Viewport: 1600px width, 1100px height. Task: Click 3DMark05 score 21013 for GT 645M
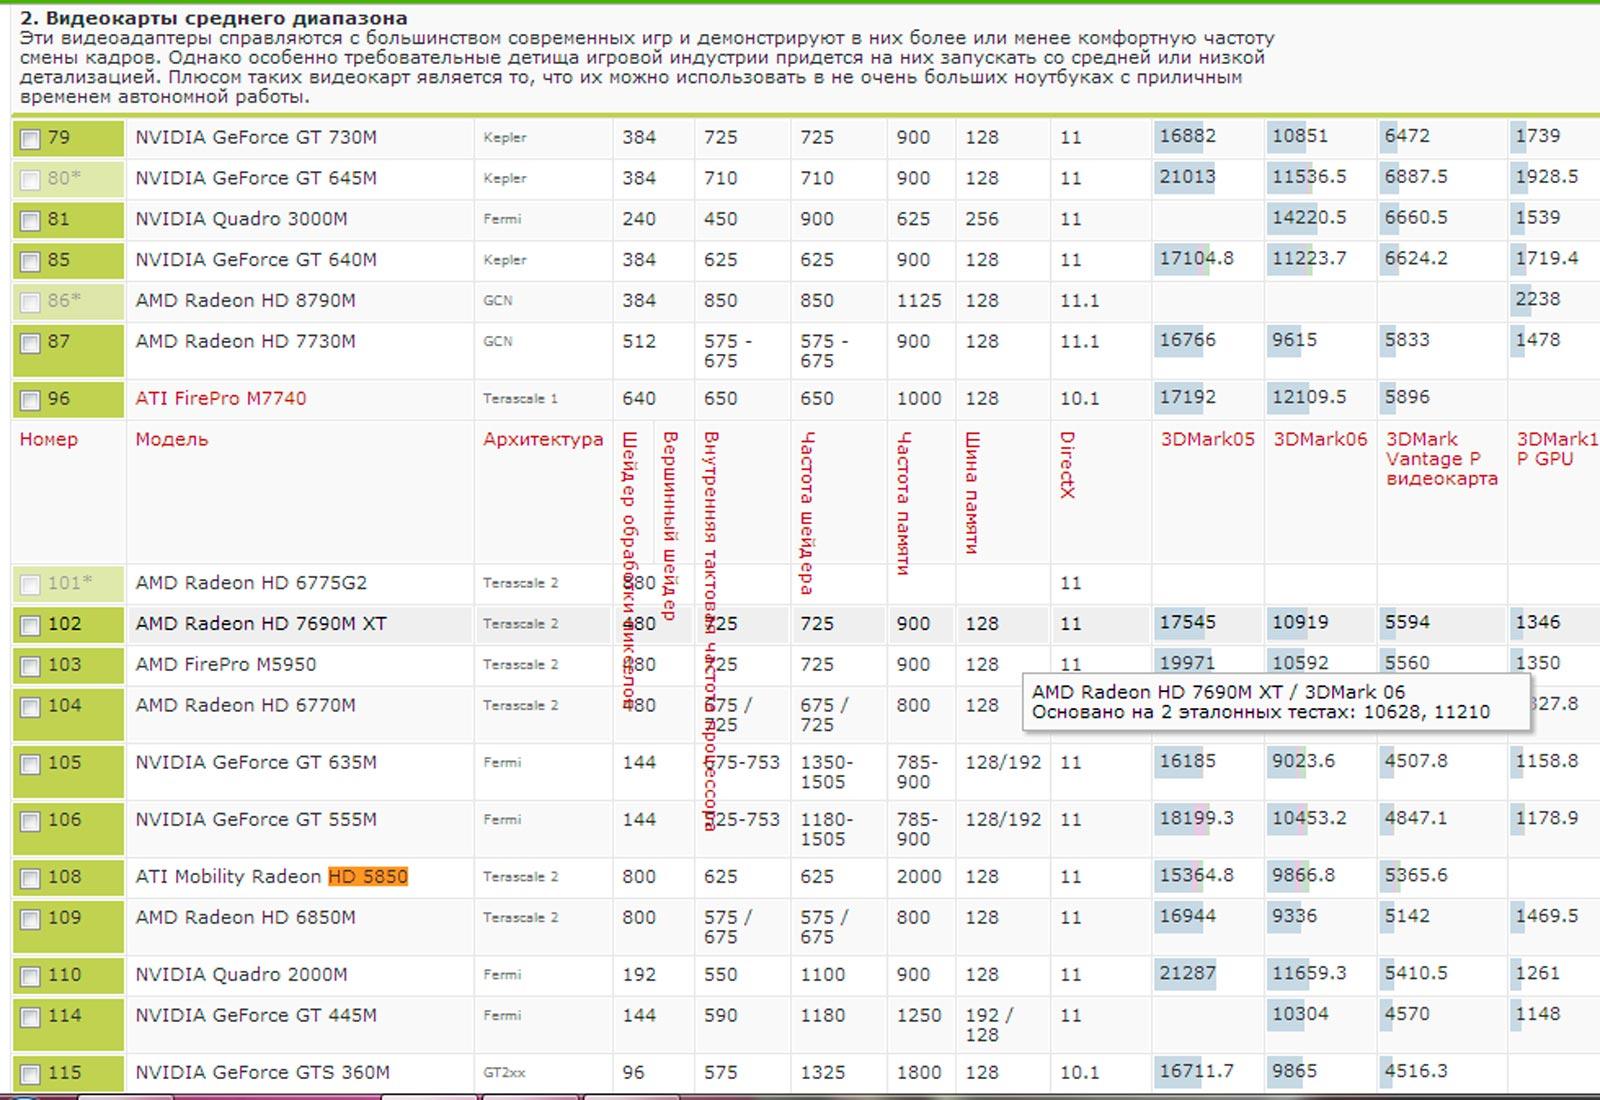(x=1187, y=177)
